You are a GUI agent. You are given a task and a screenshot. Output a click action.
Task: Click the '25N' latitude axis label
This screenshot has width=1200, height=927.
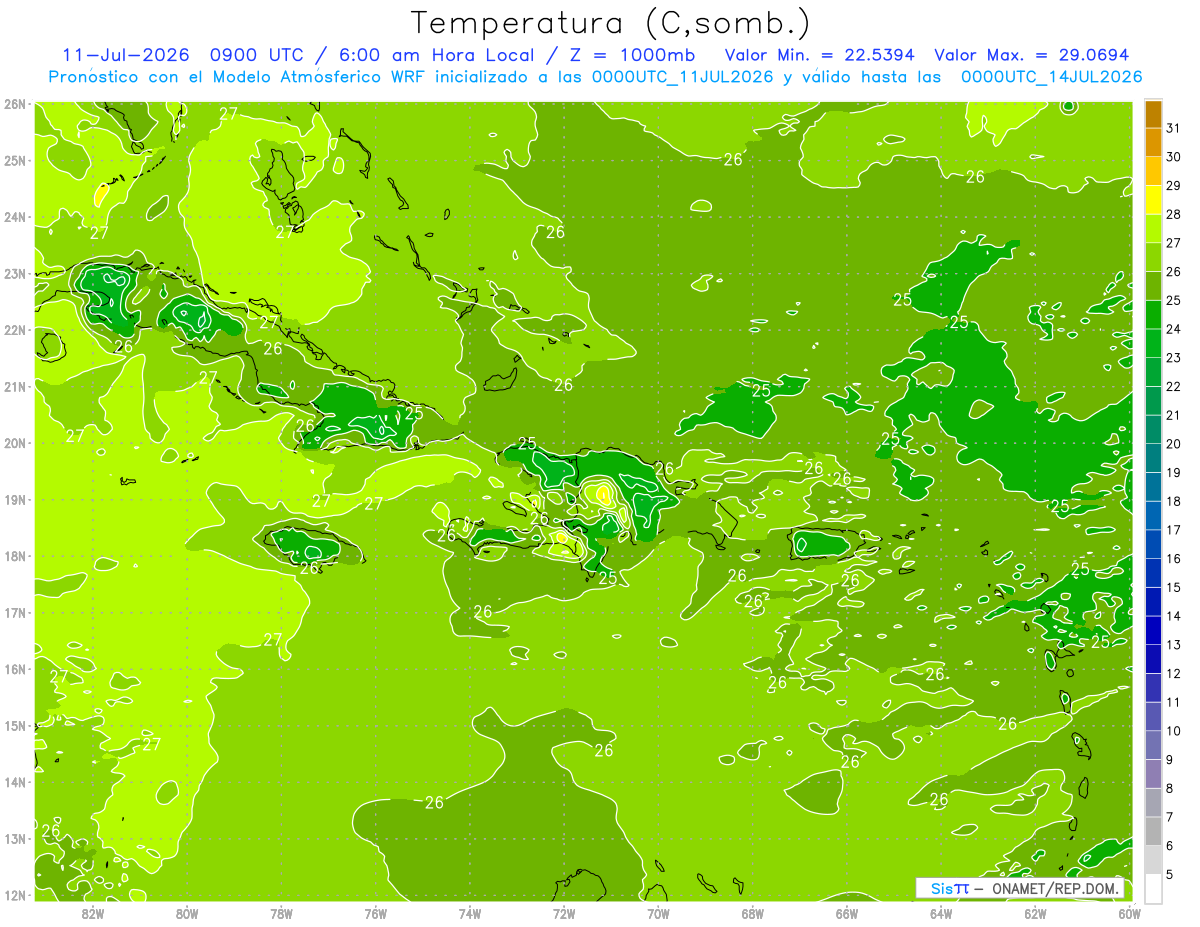coord(15,161)
